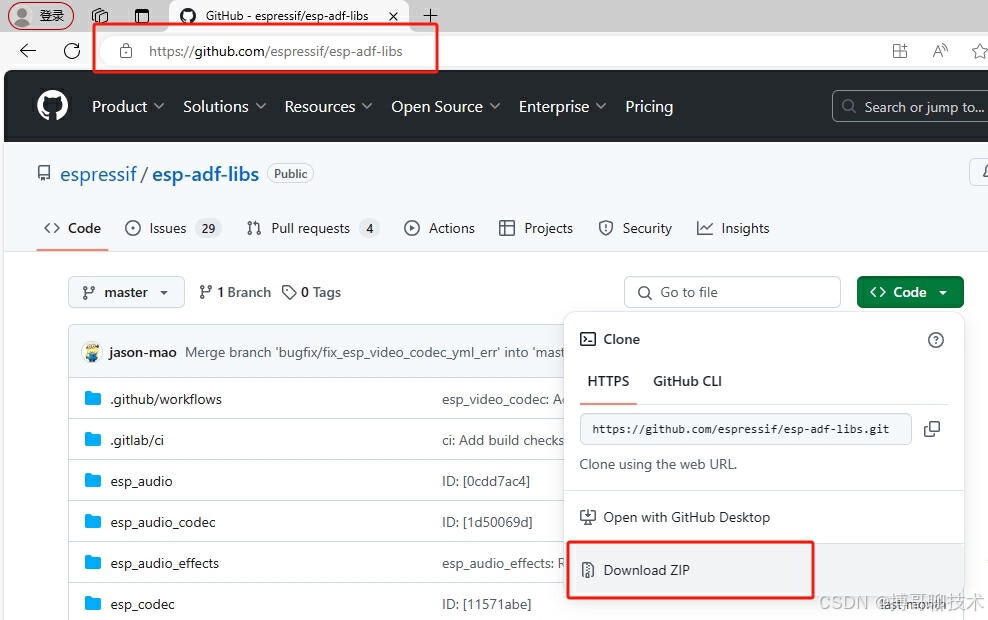Go to GitHub home via Octocat logo
Screen dimensions: 988x620
click(x=52, y=105)
